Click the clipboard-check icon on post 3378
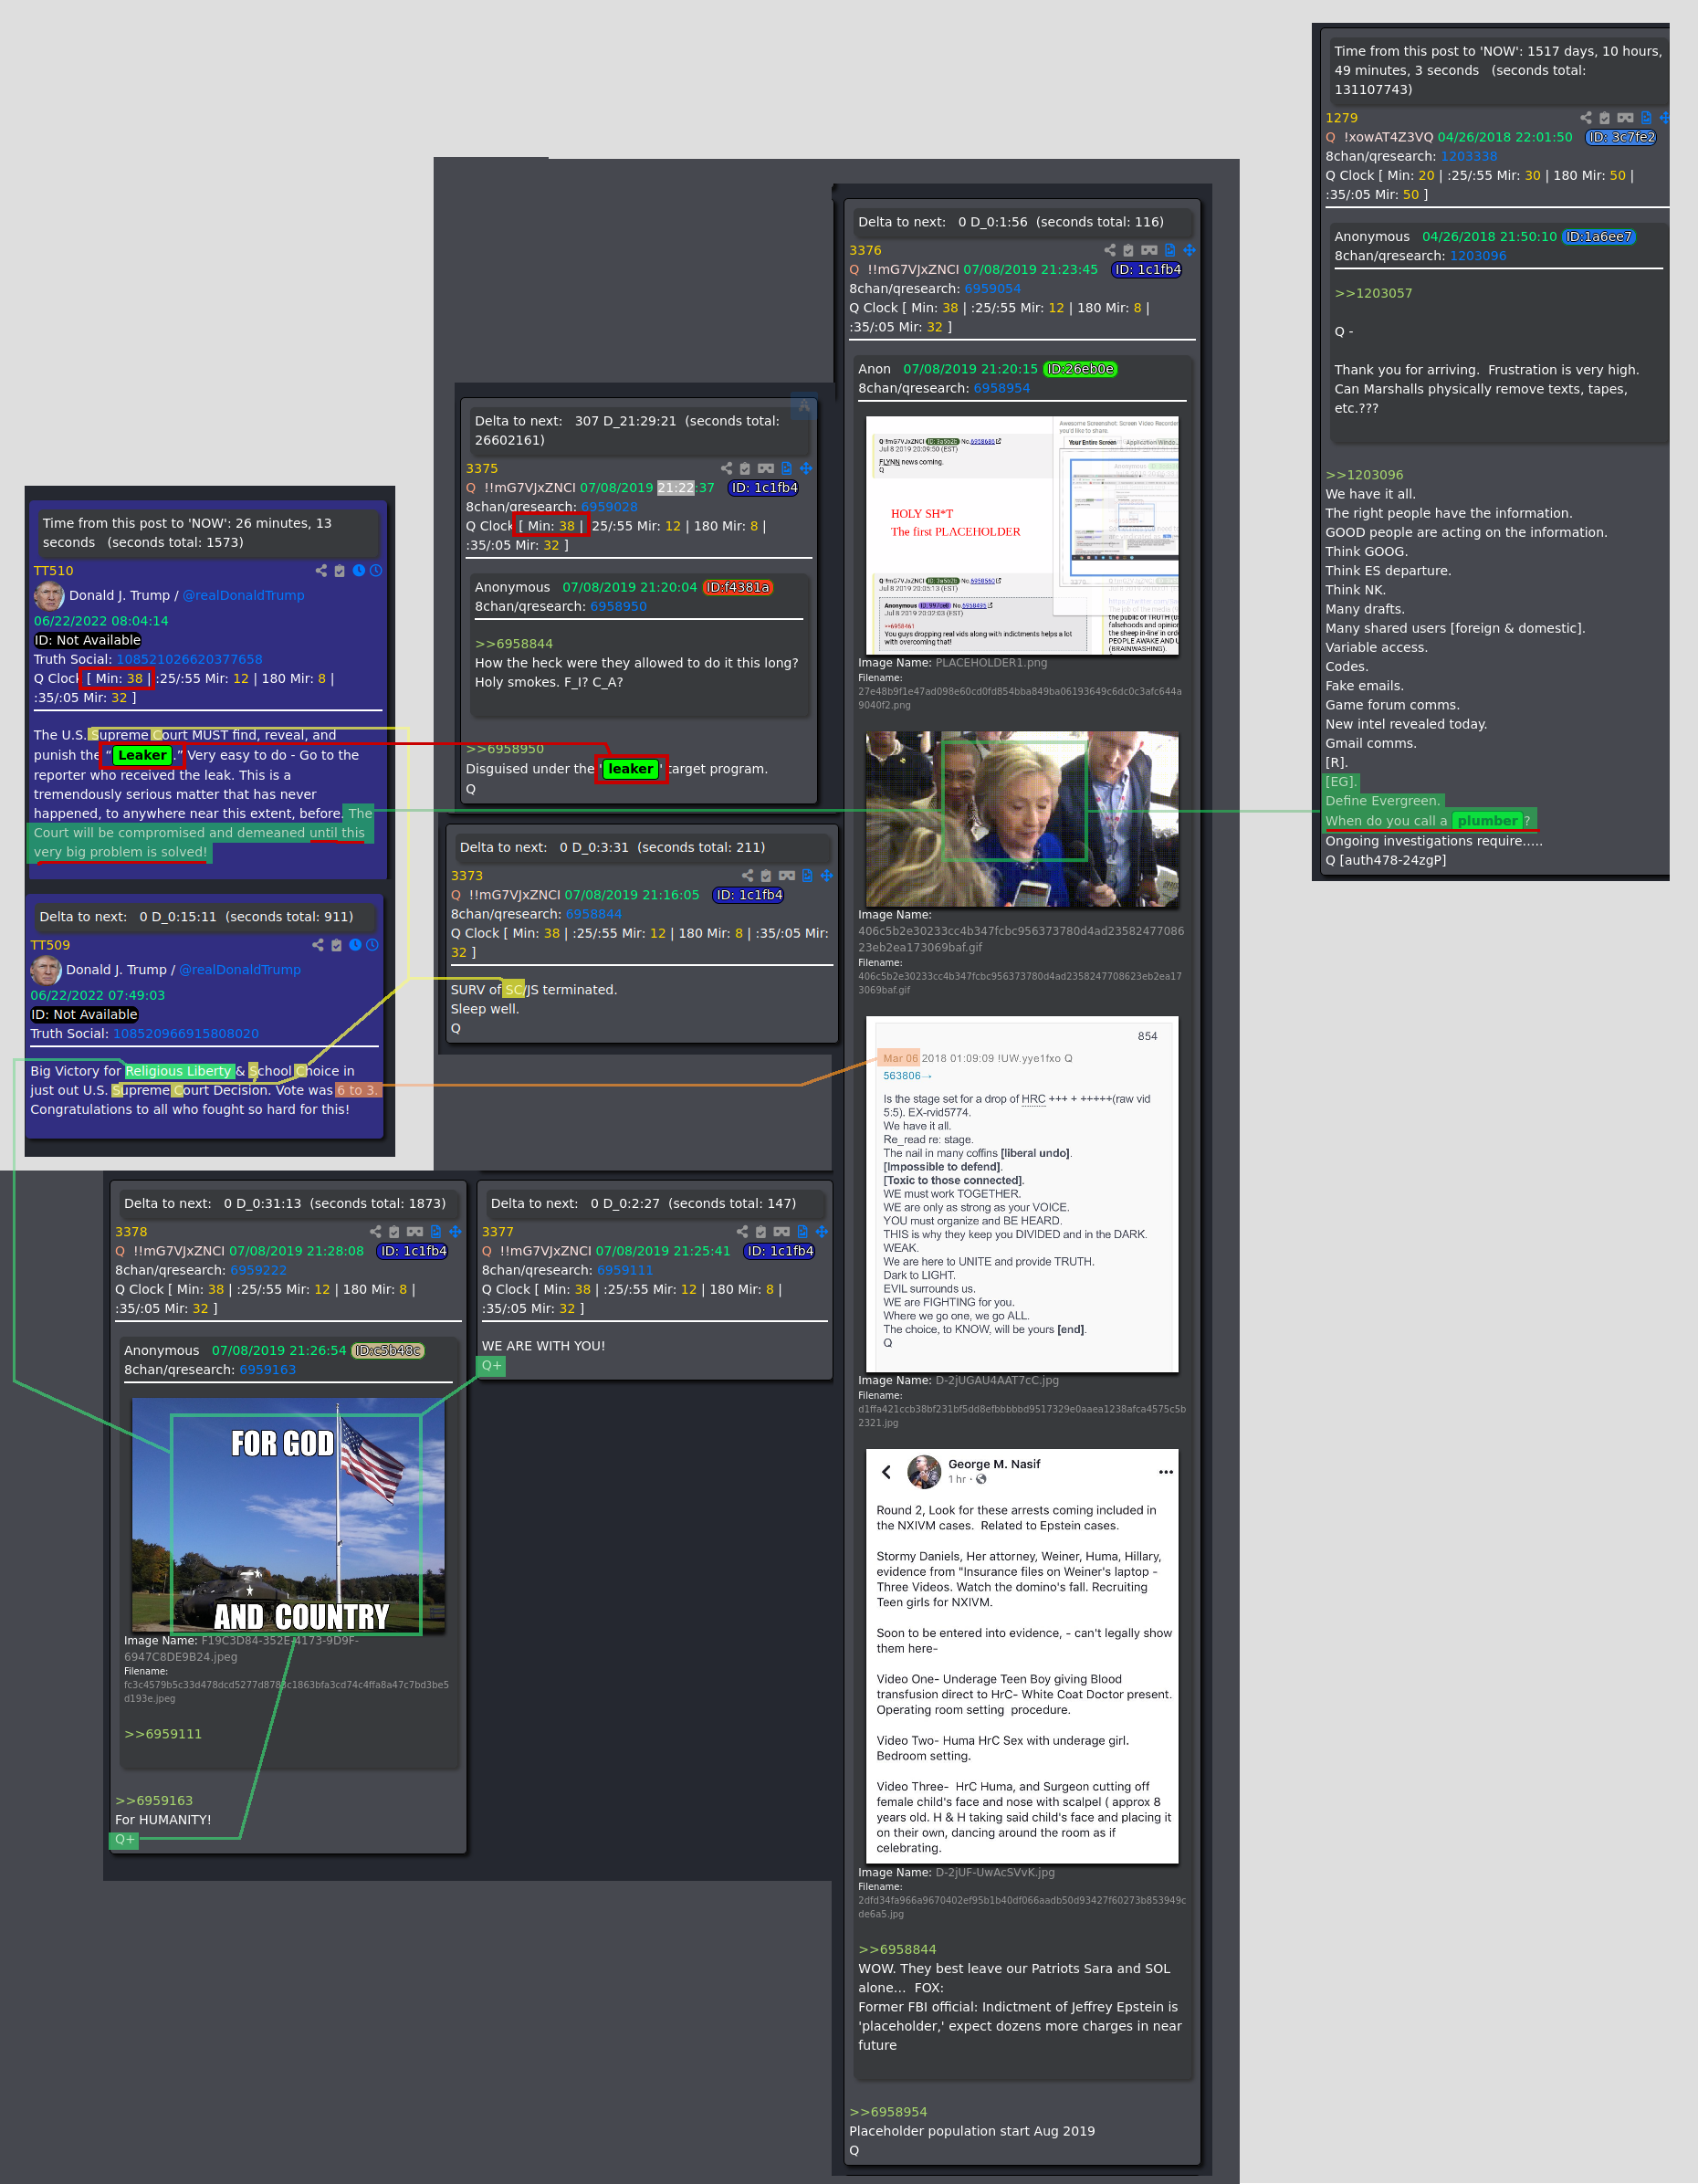 (x=394, y=1232)
